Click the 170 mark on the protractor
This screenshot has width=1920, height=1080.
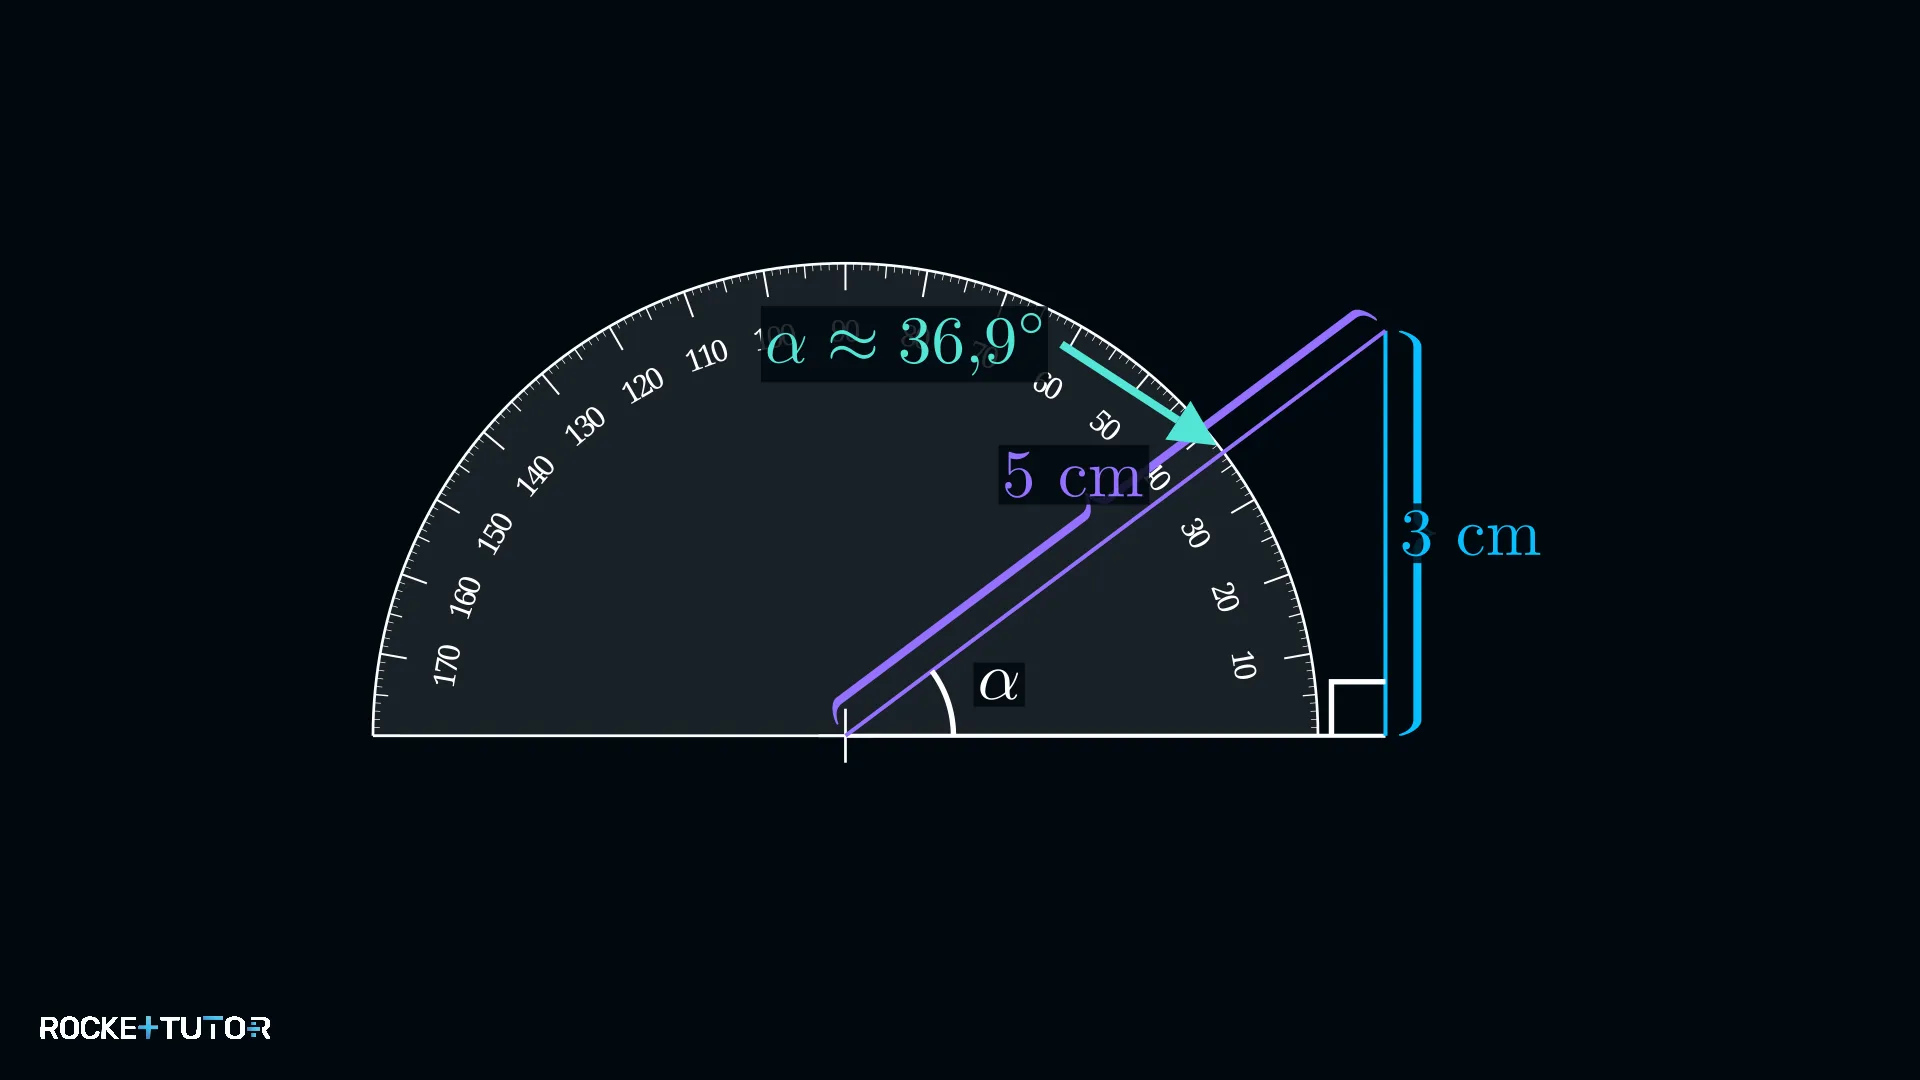point(447,665)
